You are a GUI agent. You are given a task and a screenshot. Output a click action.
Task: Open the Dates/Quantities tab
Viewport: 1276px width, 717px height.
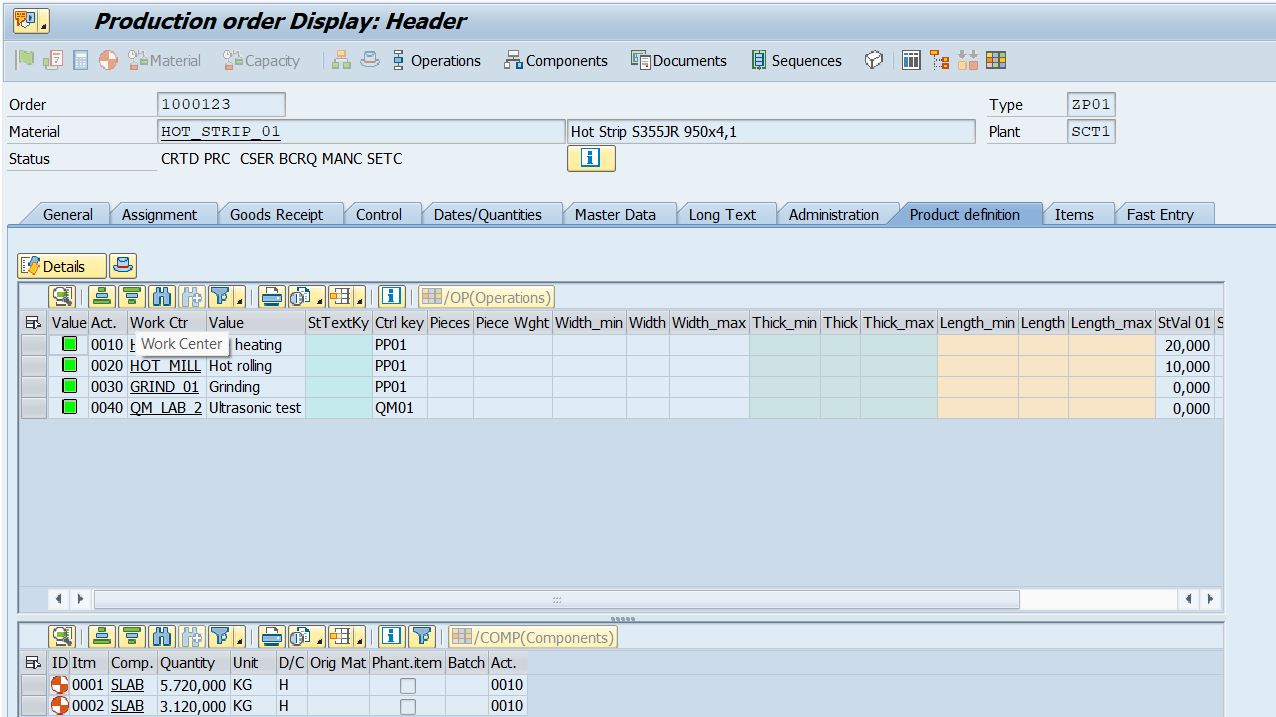coord(487,215)
